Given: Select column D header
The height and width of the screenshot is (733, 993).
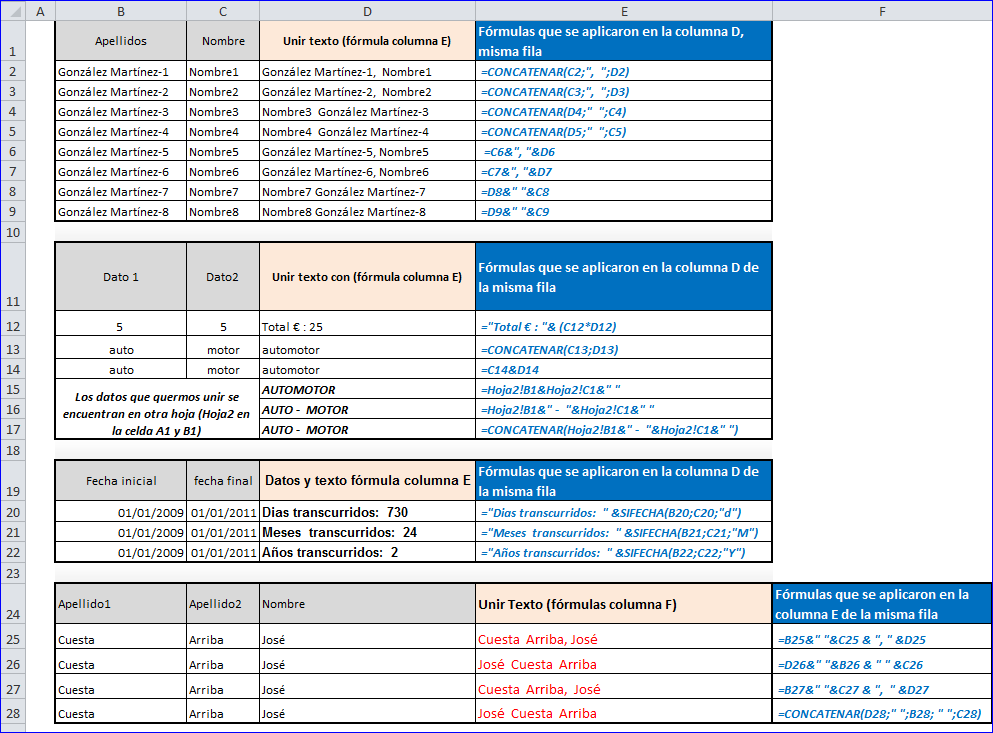Looking at the screenshot, I should coord(367,11).
